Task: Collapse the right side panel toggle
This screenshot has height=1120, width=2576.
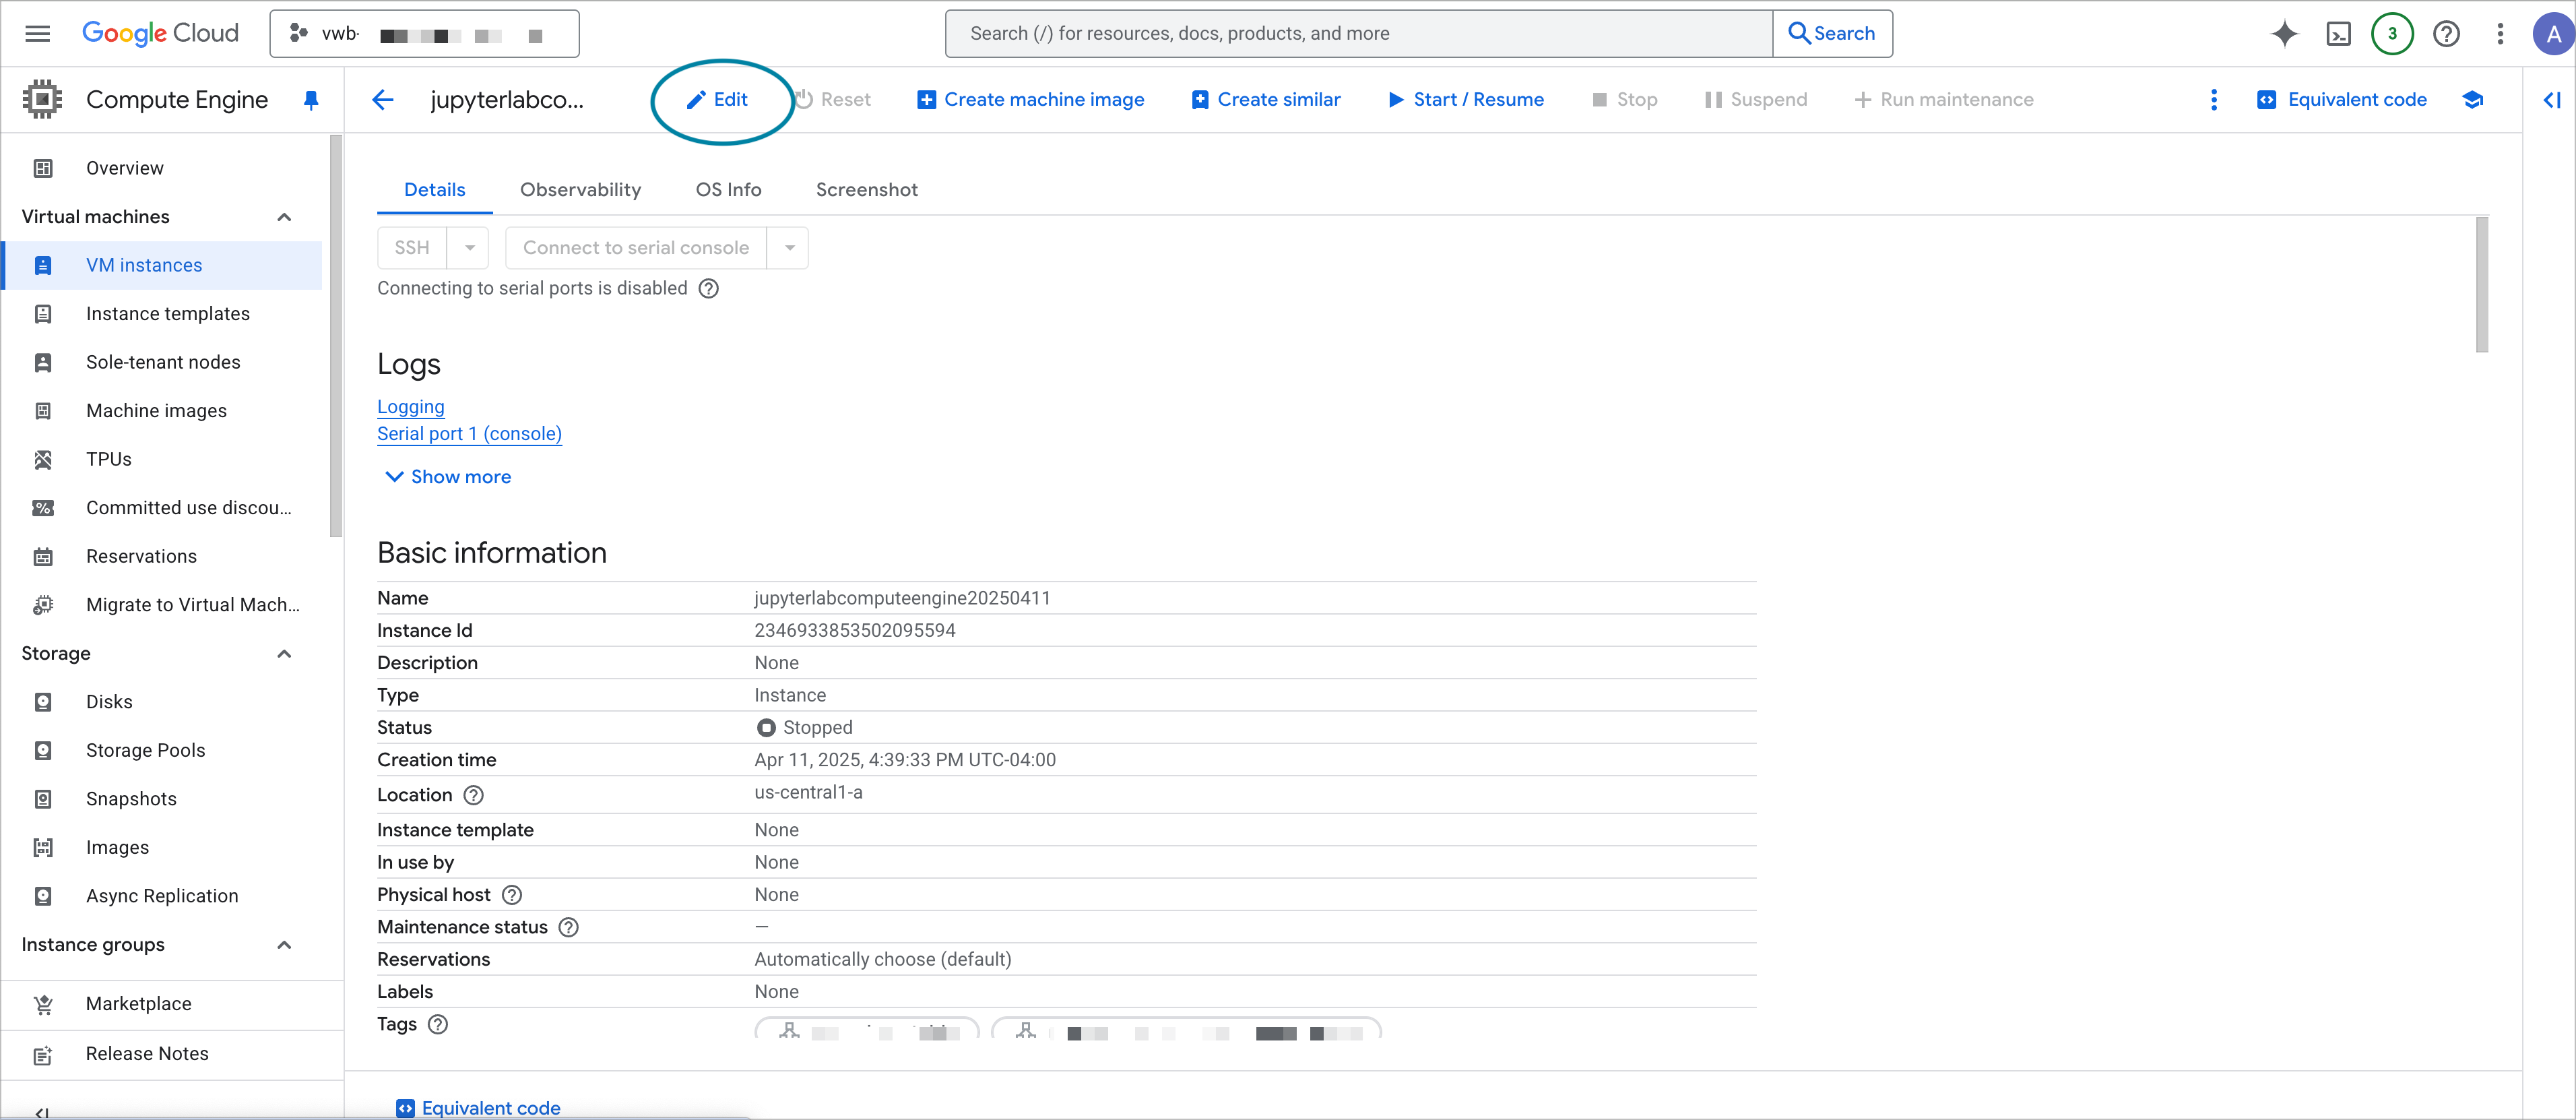Action: coord(2551,100)
